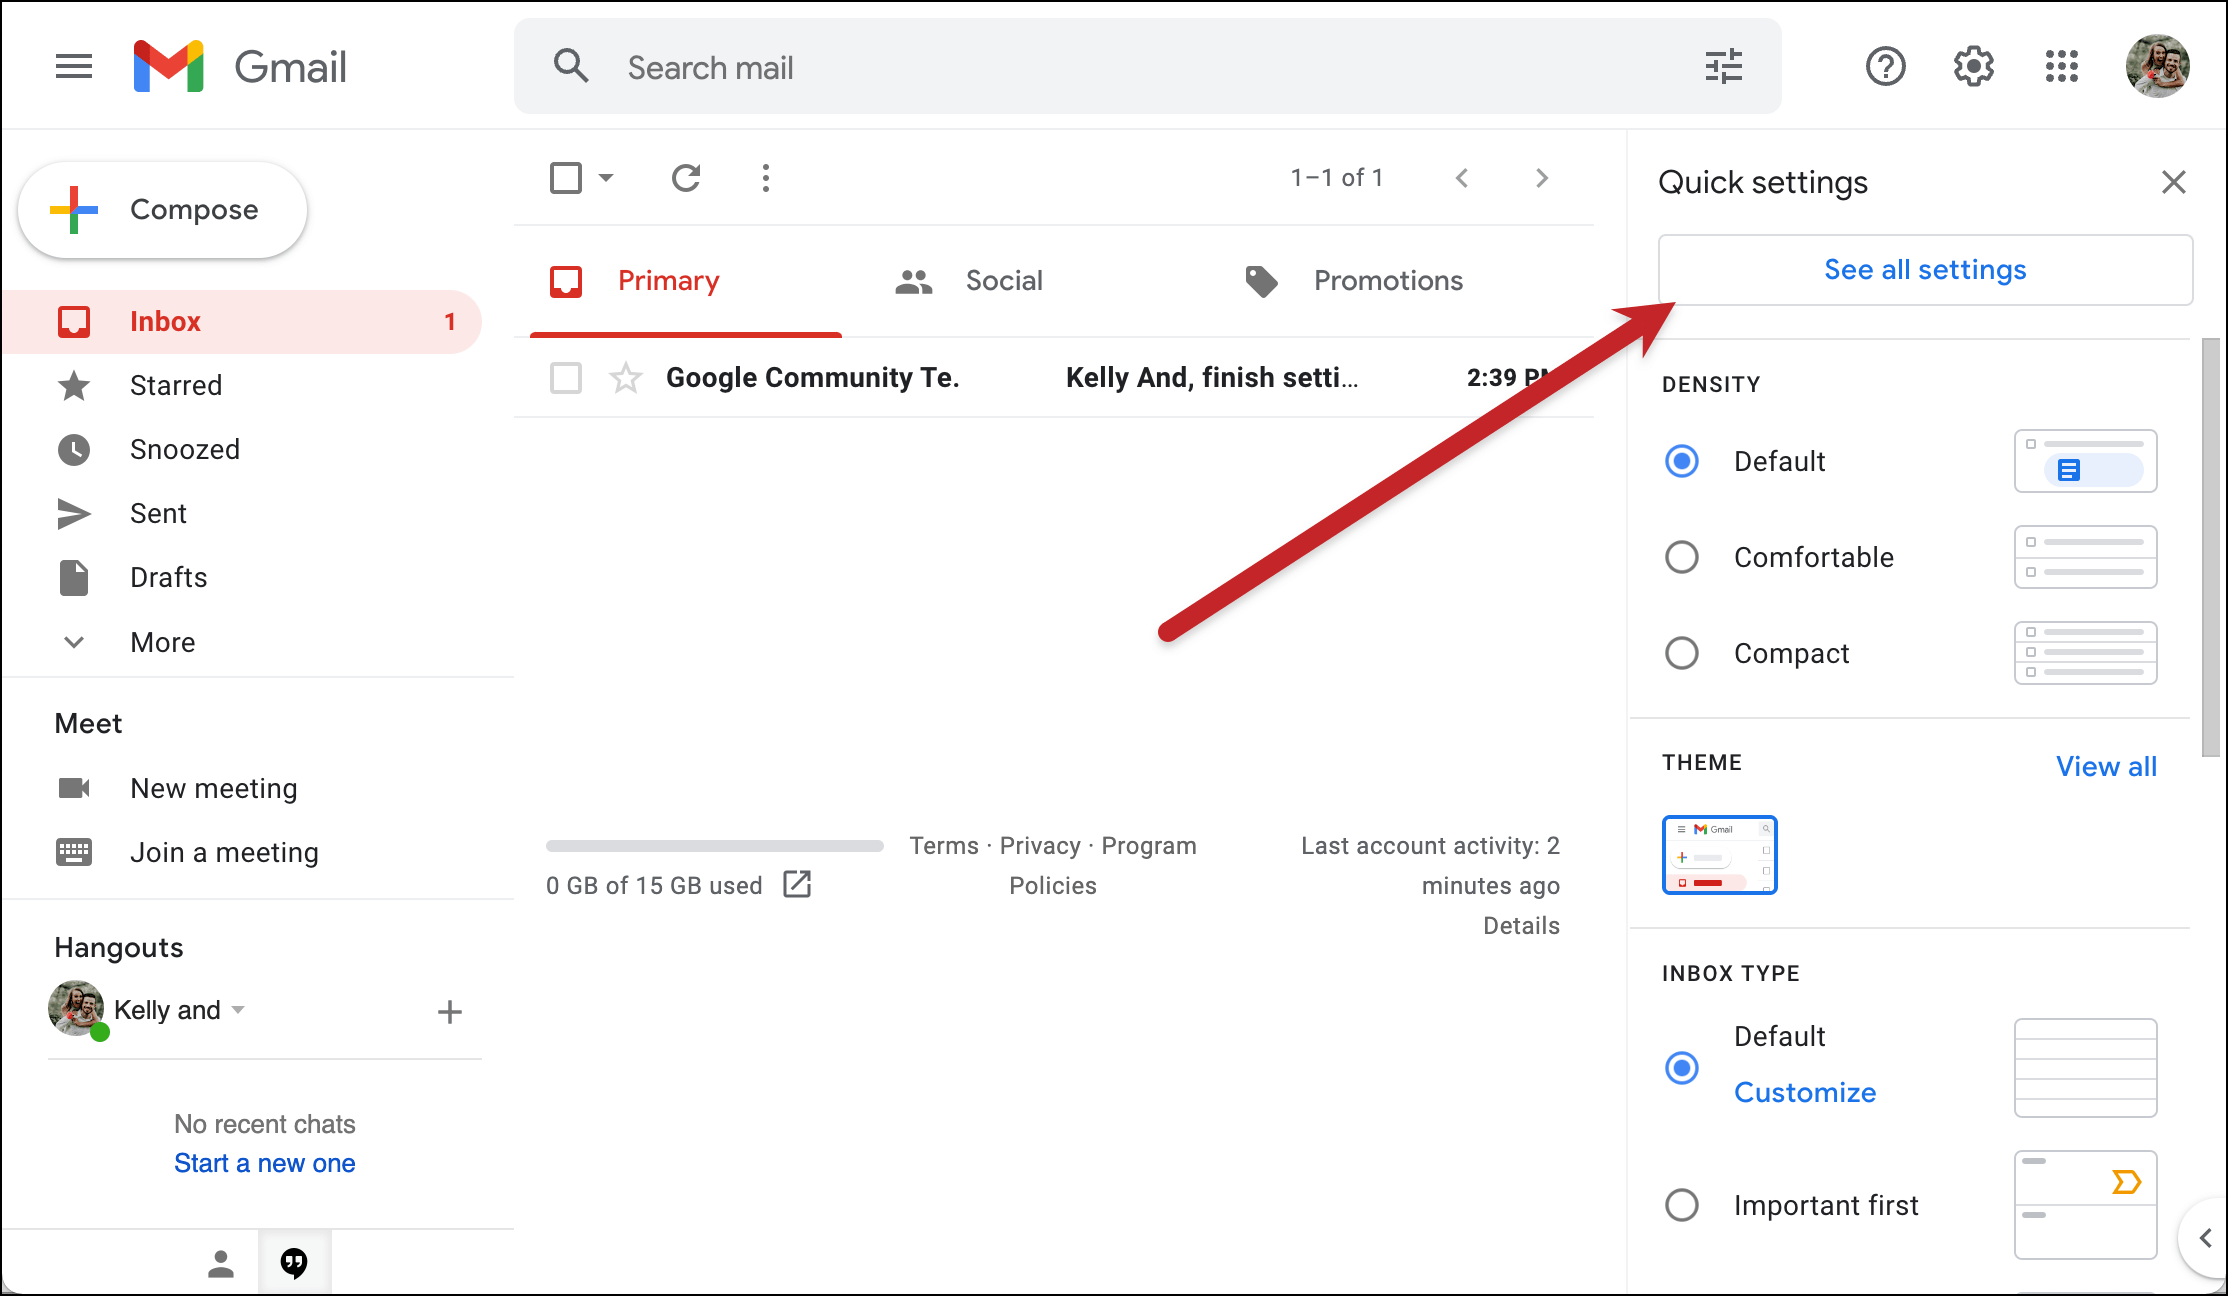The image size is (2228, 1296).
Task: Open the account profile avatar
Action: click(2157, 66)
